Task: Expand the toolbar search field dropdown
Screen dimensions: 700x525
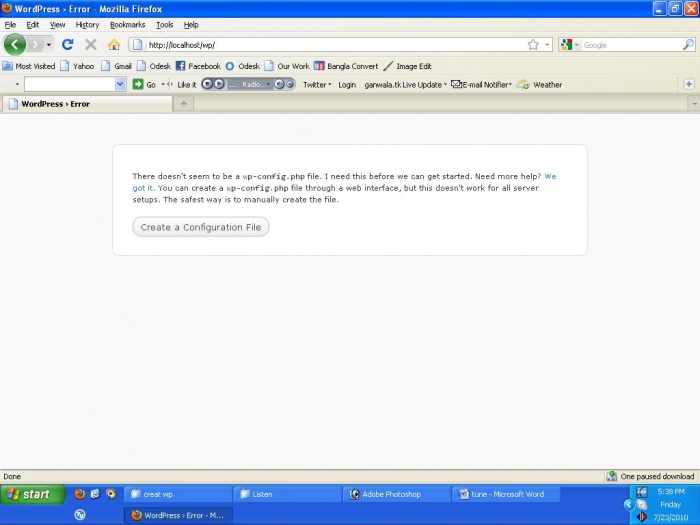Action: coord(120,84)
